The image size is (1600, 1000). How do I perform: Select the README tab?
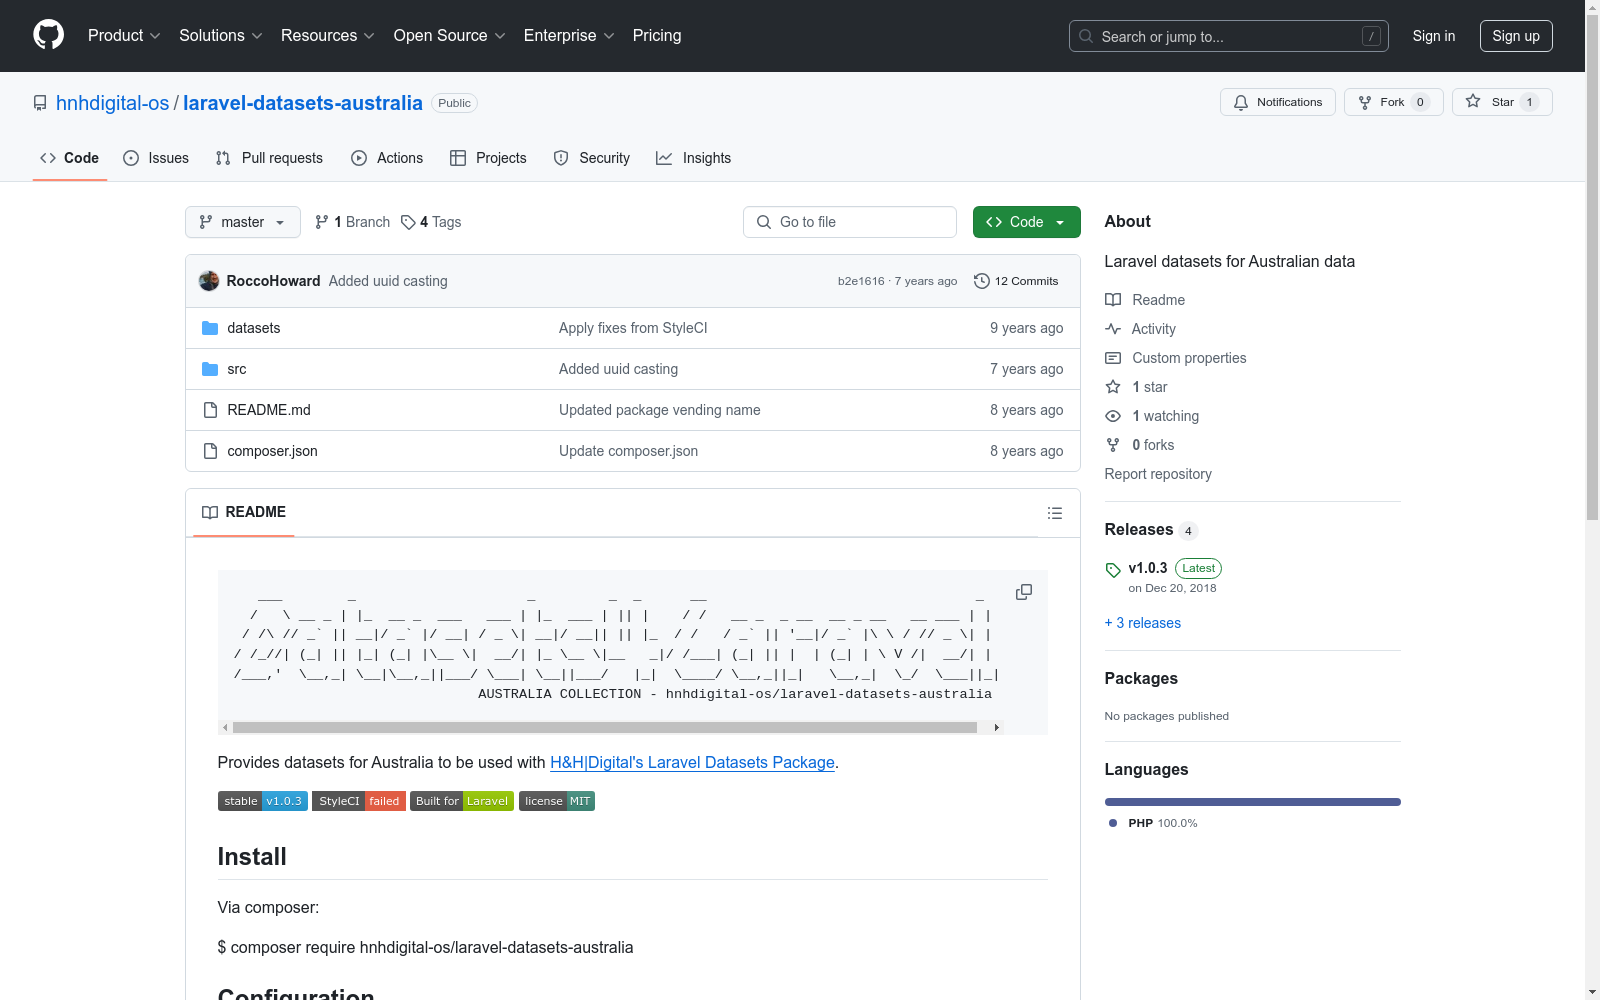point(244,512)
